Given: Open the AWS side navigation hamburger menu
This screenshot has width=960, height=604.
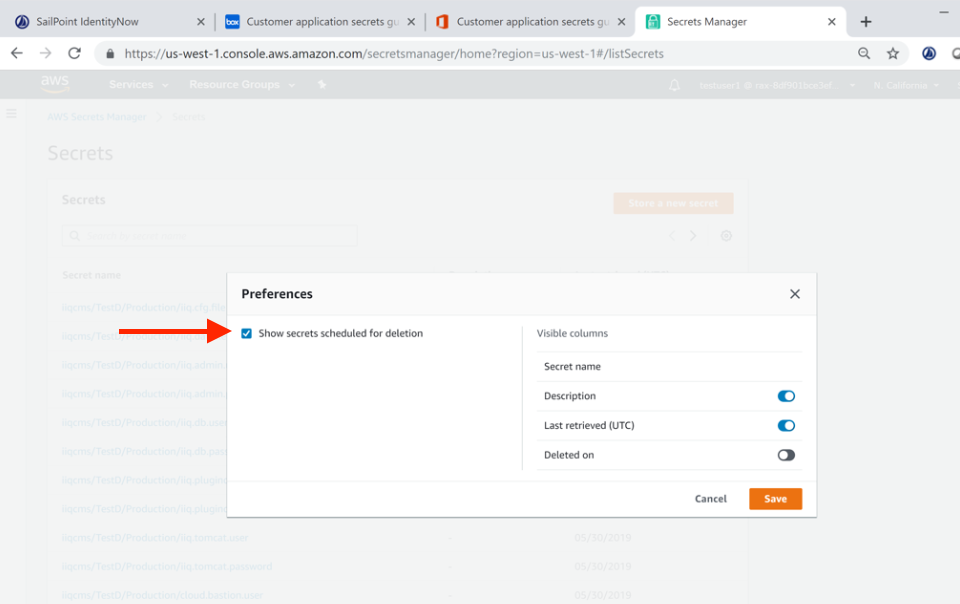Looking at the screenshot, I should coord(12,114).
